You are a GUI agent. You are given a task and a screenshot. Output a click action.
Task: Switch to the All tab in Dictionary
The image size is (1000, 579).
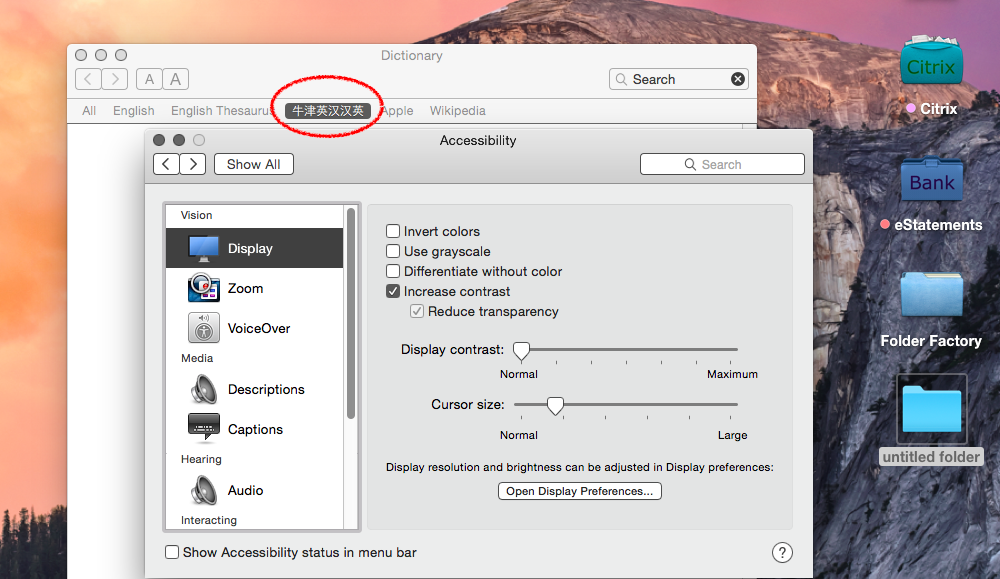pos(89,110)
